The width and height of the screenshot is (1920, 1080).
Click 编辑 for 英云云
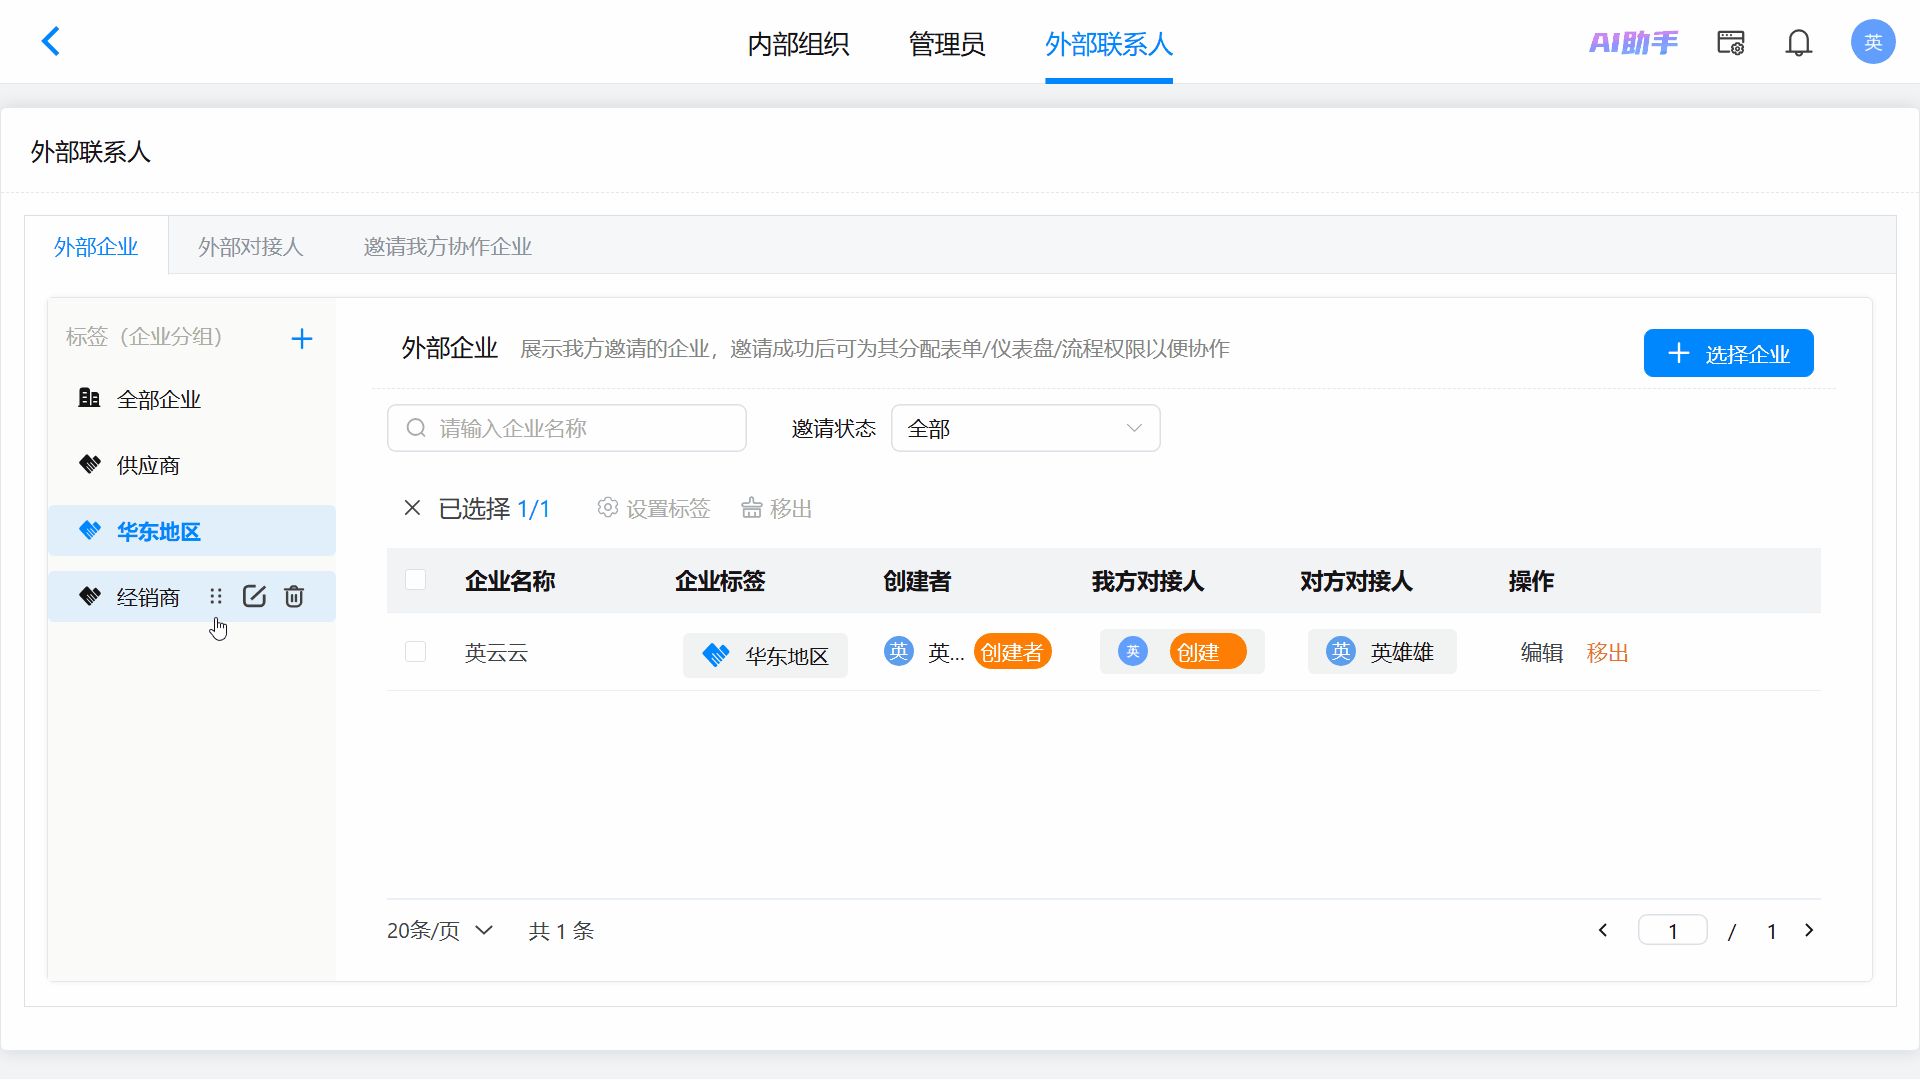coord(1542,653)
